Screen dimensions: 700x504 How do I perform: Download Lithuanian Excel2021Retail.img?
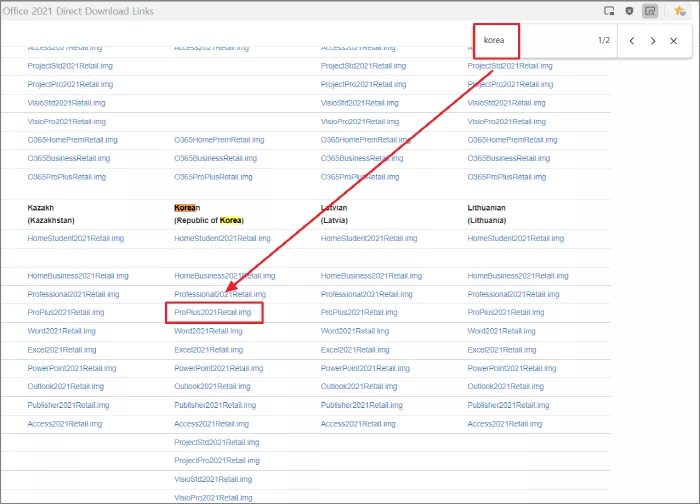(x=502, y=350)
